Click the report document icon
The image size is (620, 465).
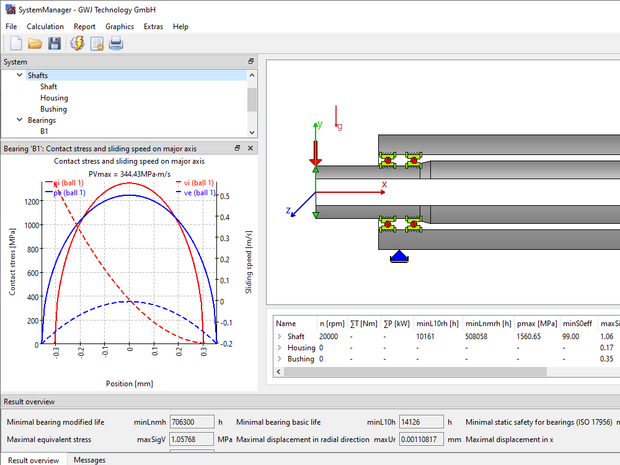[97, 43]
